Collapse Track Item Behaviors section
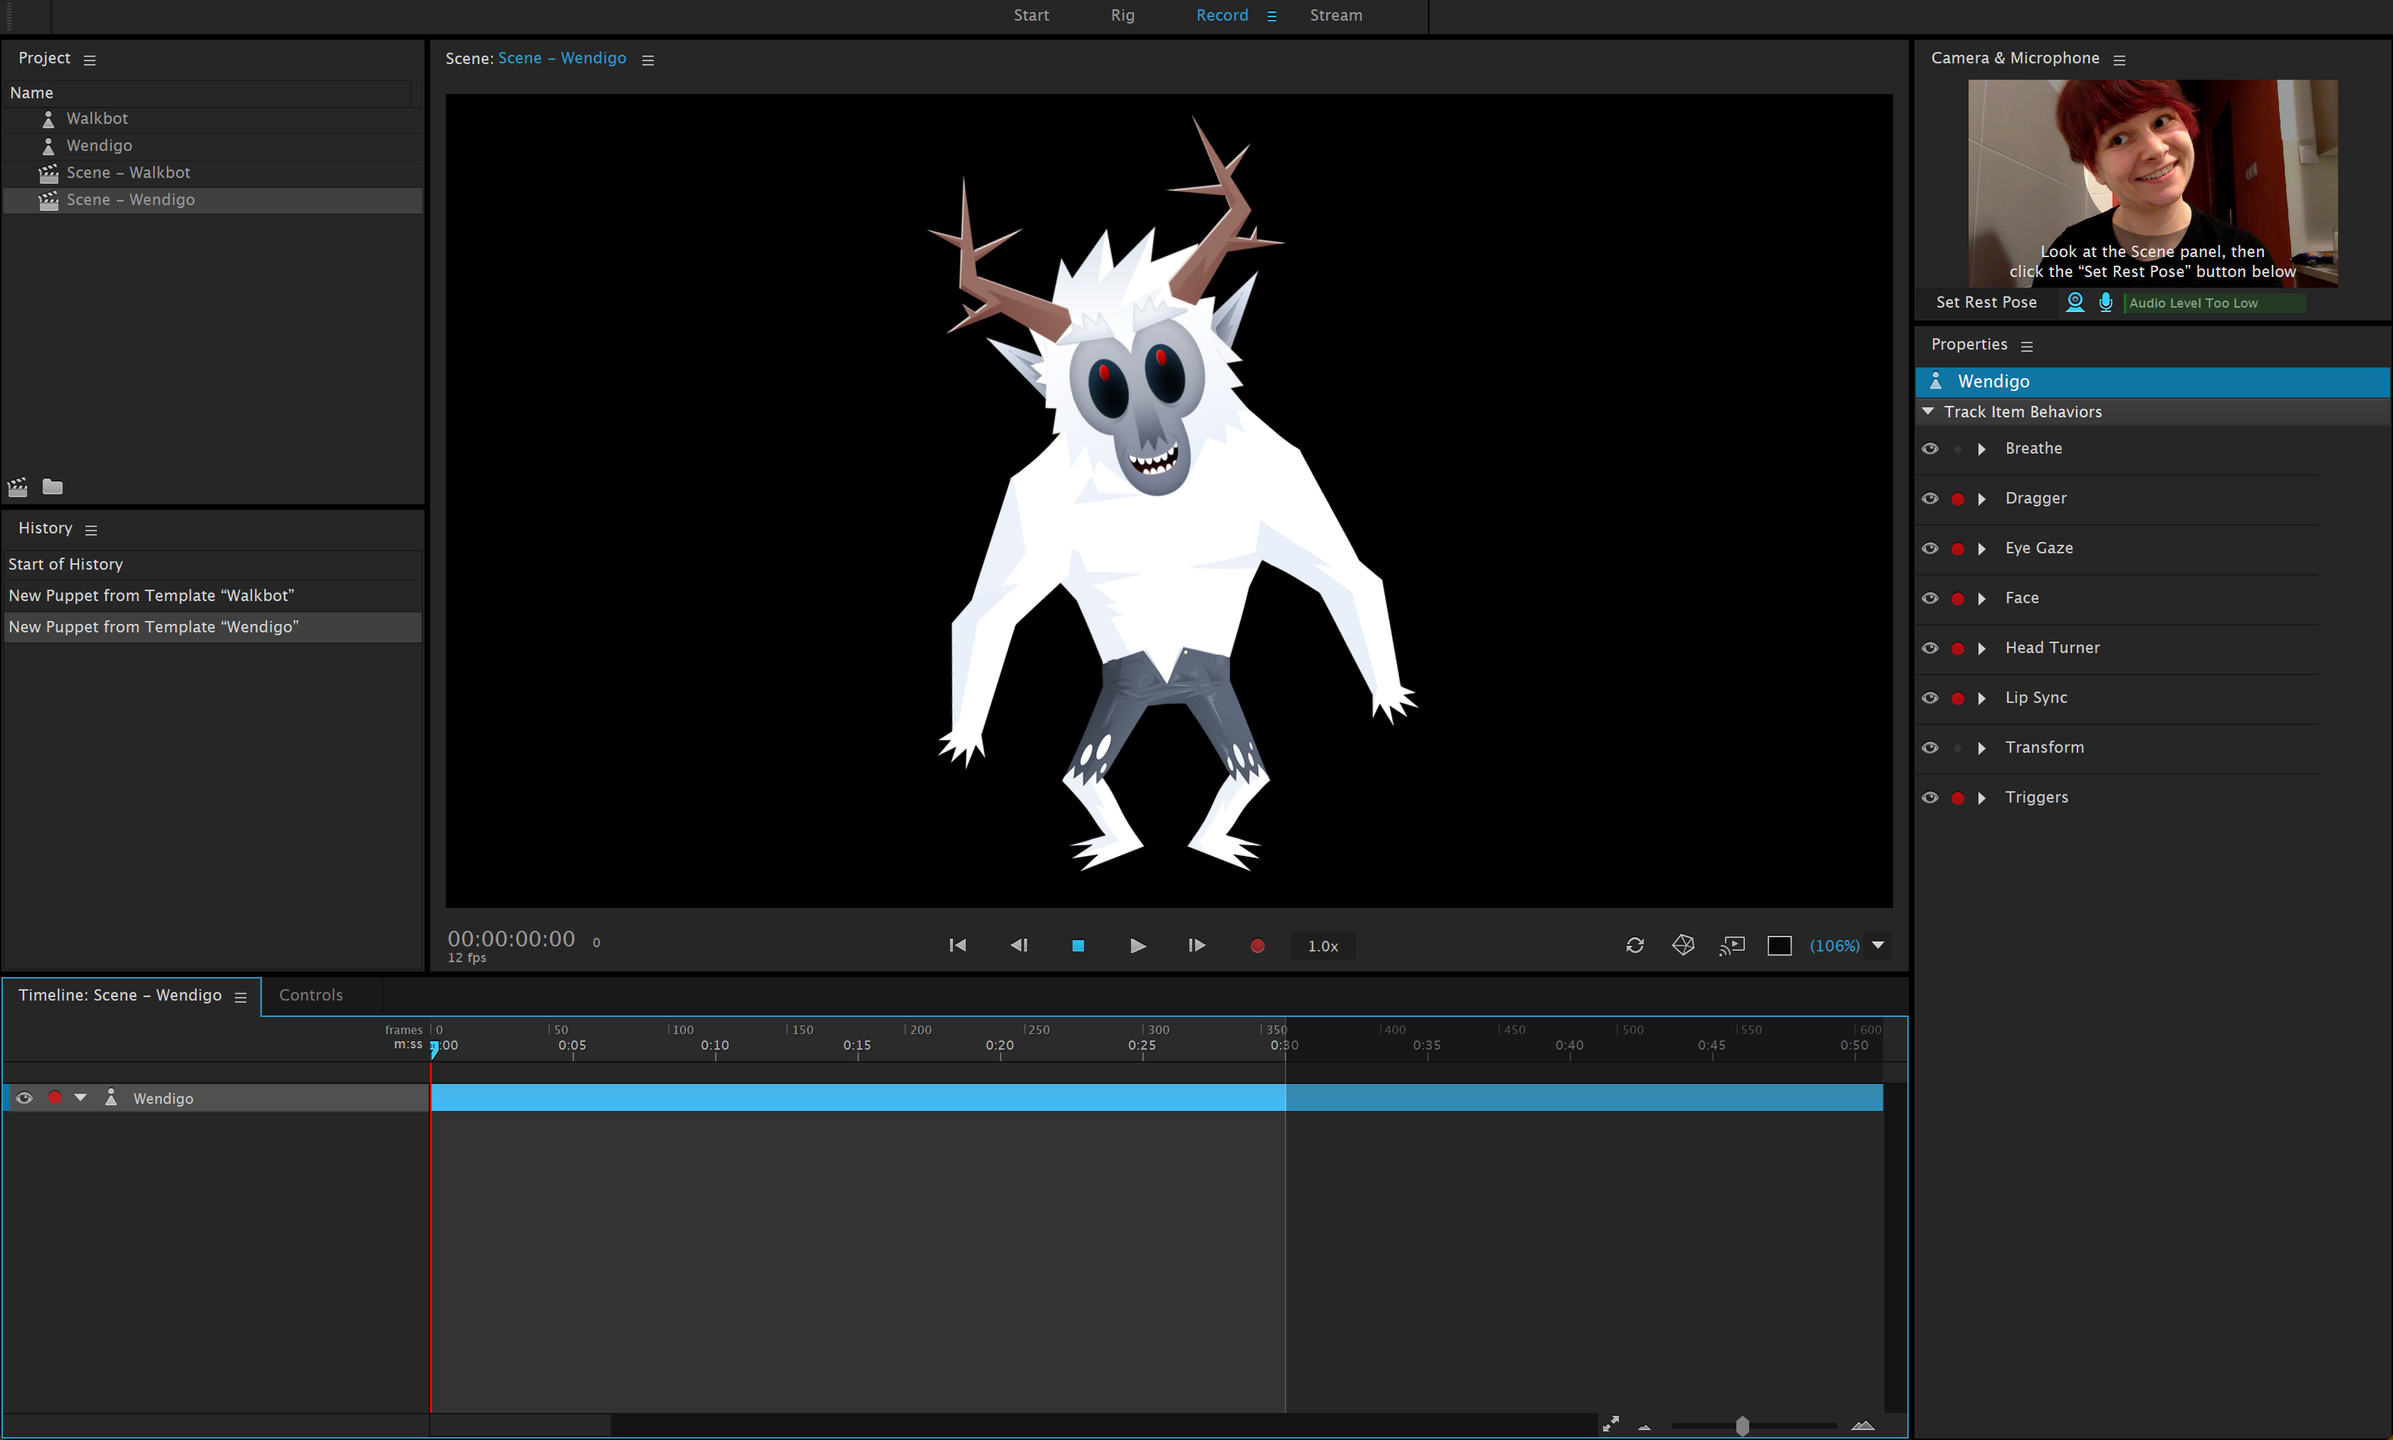Screen dimensions: 2393x1440 click(1927, 411)
